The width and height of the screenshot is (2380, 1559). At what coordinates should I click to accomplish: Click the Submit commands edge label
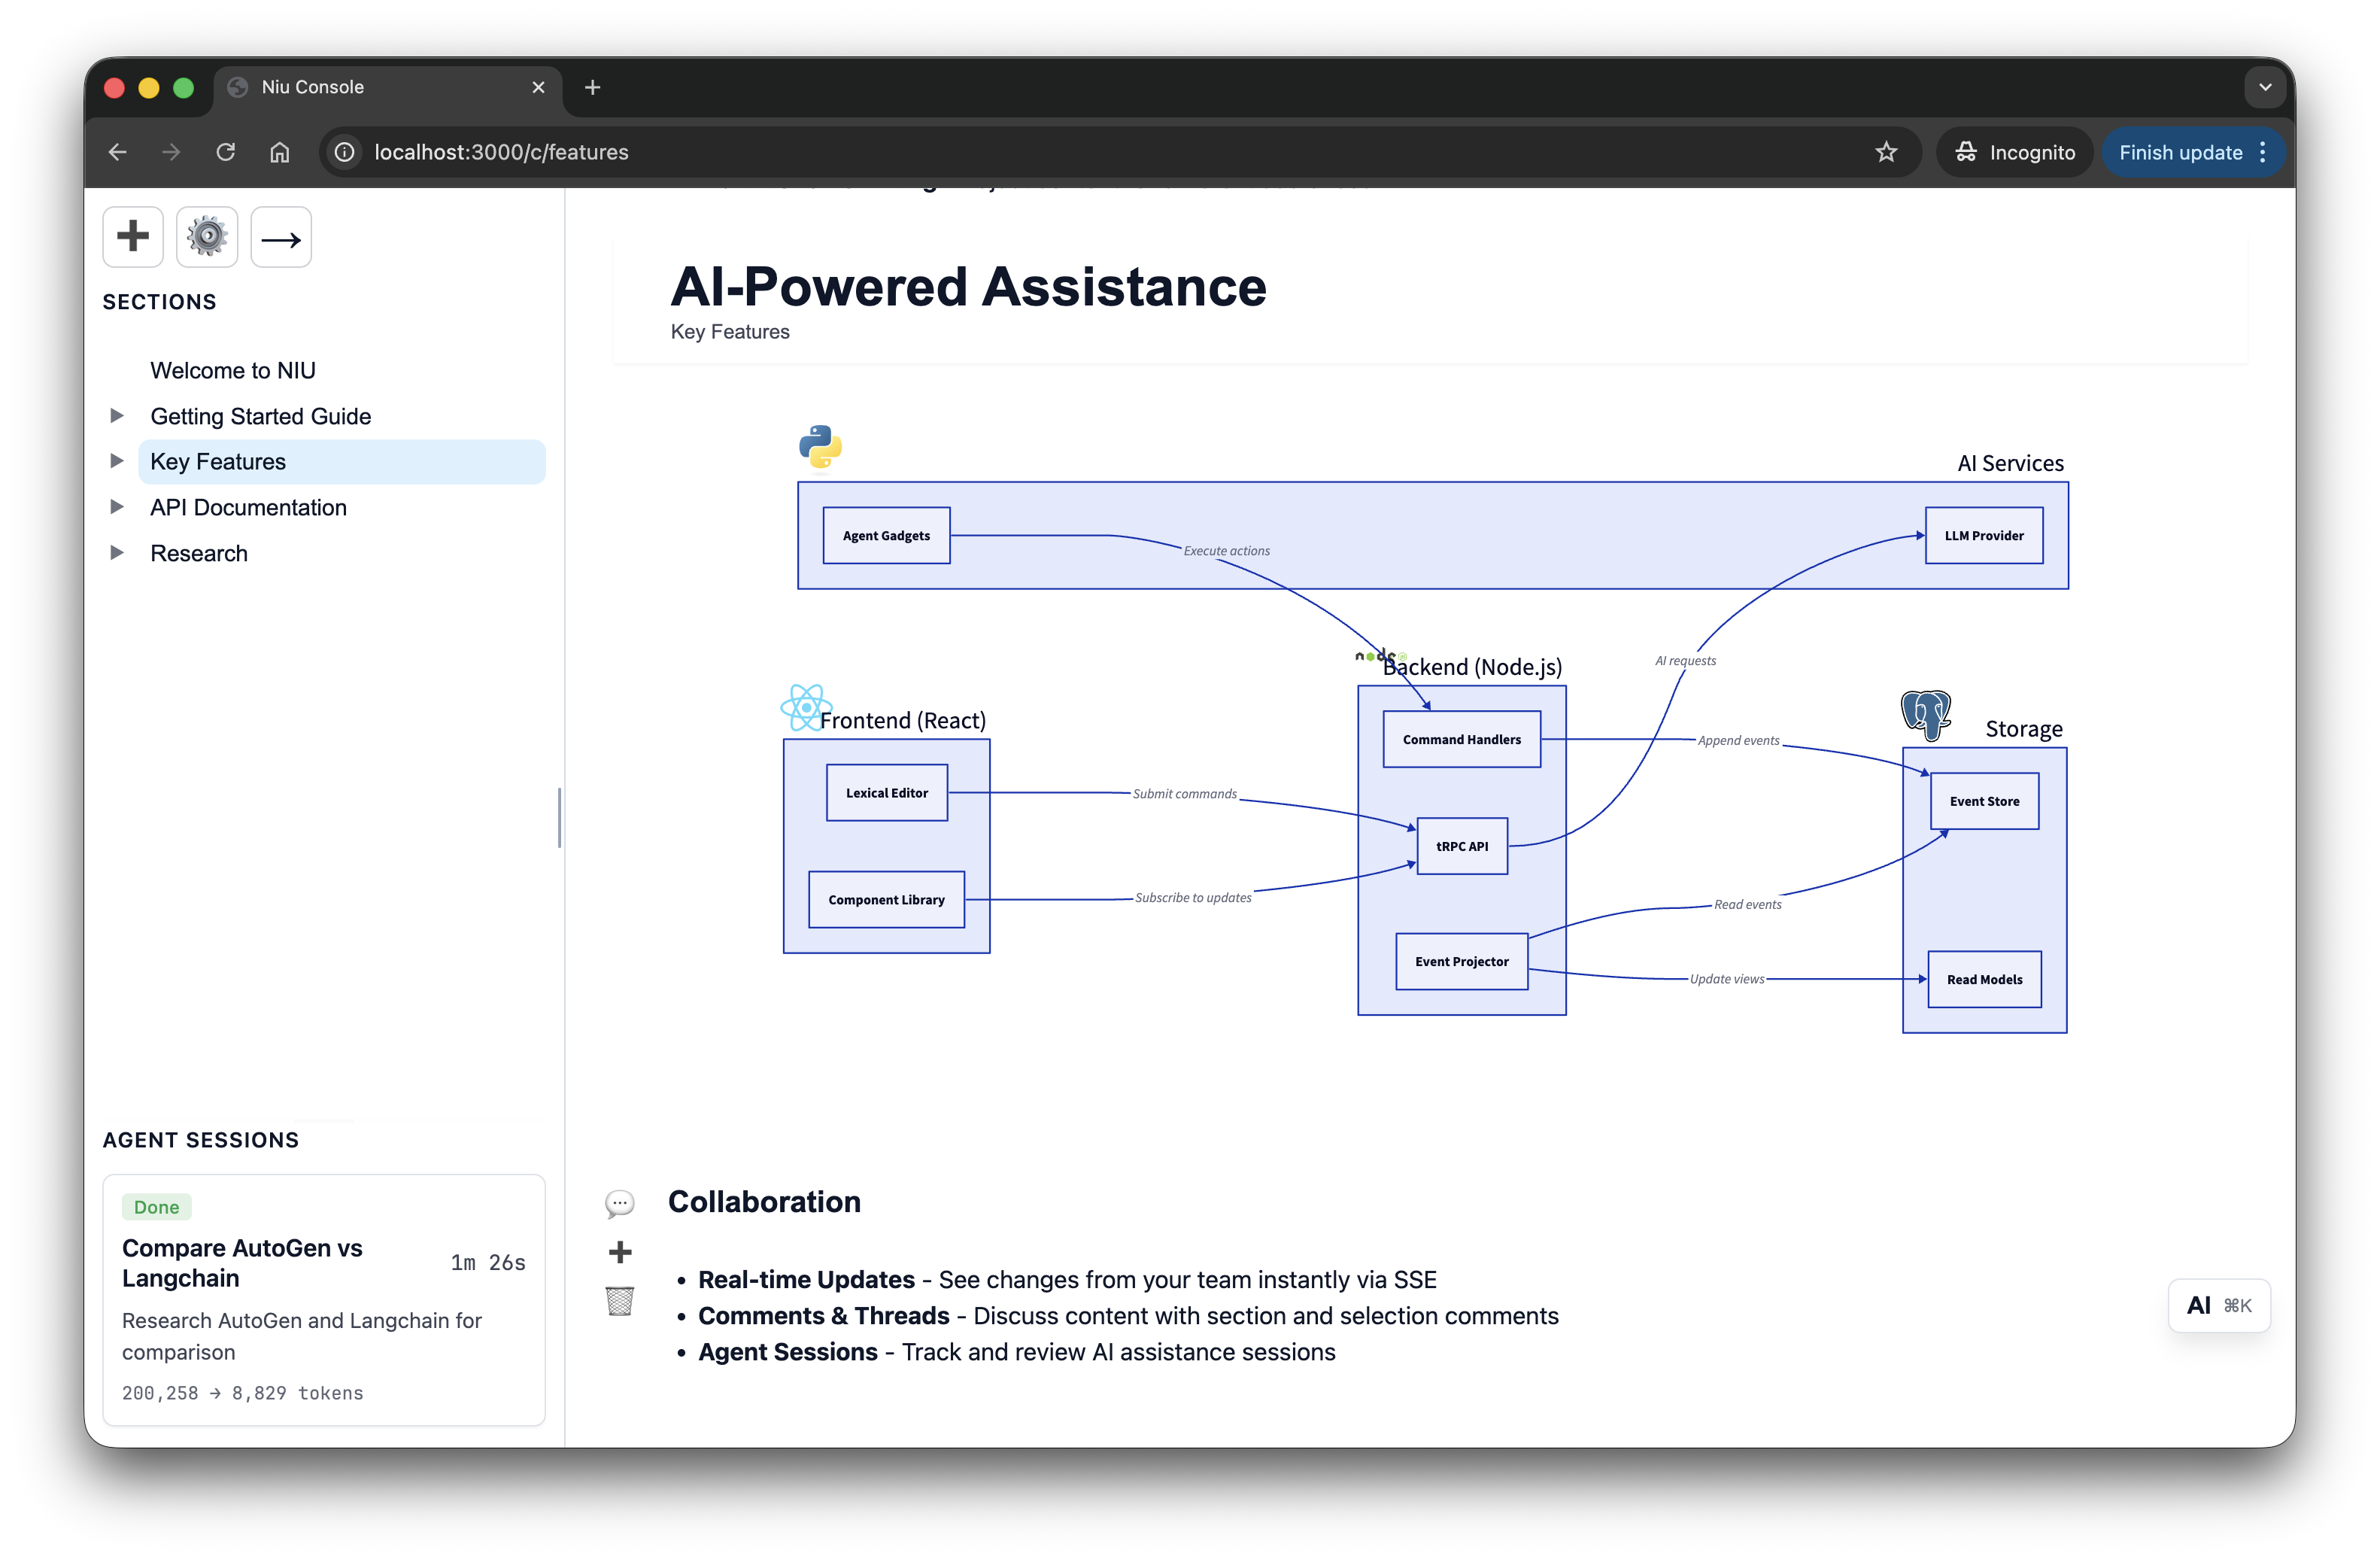tap(1185, 794)
